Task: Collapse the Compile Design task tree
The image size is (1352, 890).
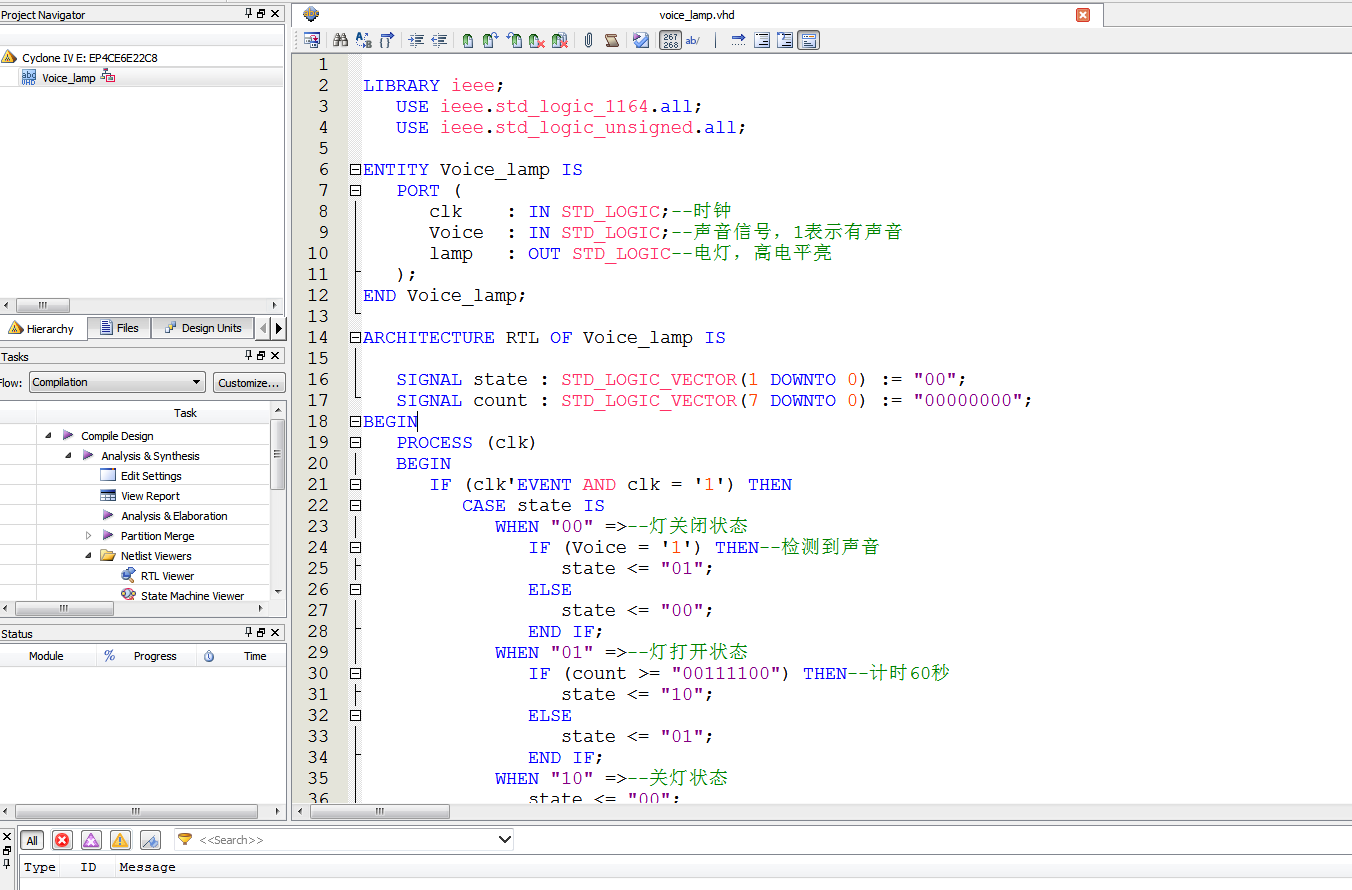Action: [x=48, y=436]
